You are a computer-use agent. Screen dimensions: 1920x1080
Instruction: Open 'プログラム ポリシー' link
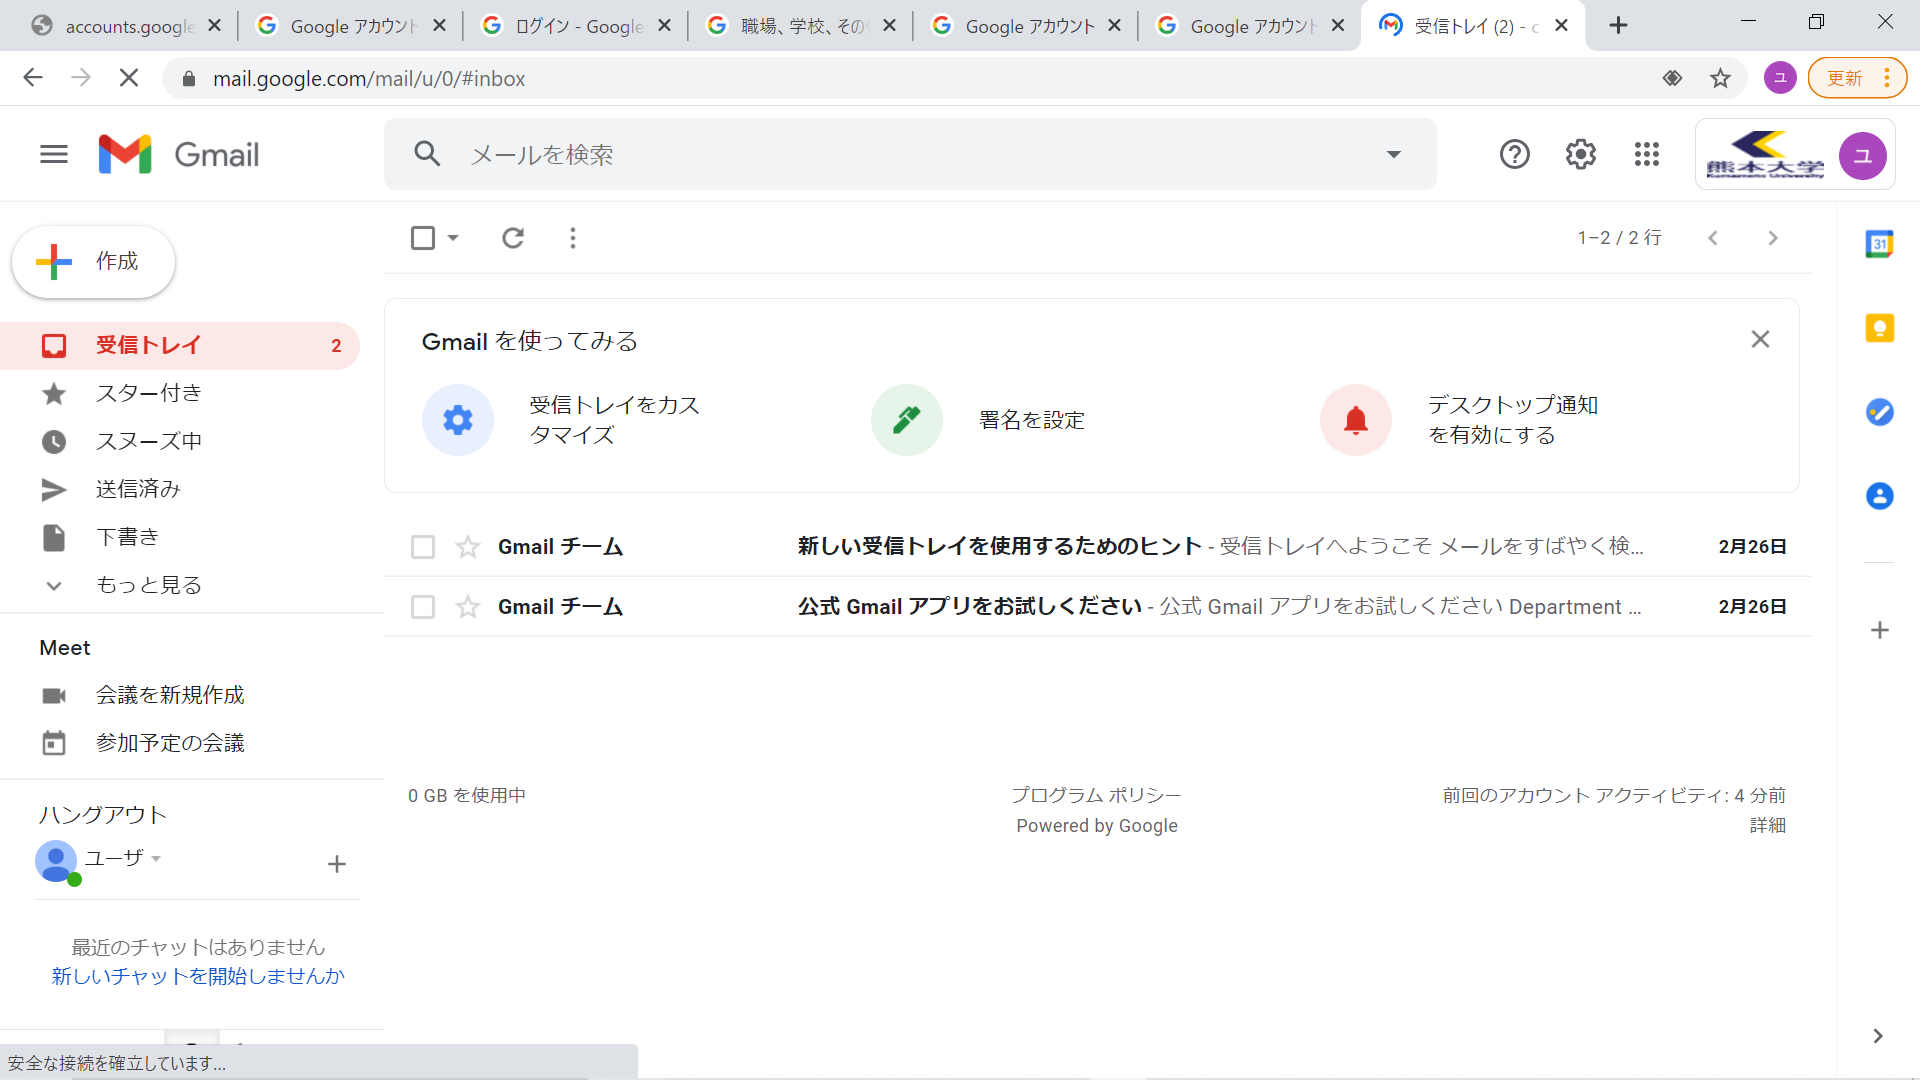tap(1097, 795)
